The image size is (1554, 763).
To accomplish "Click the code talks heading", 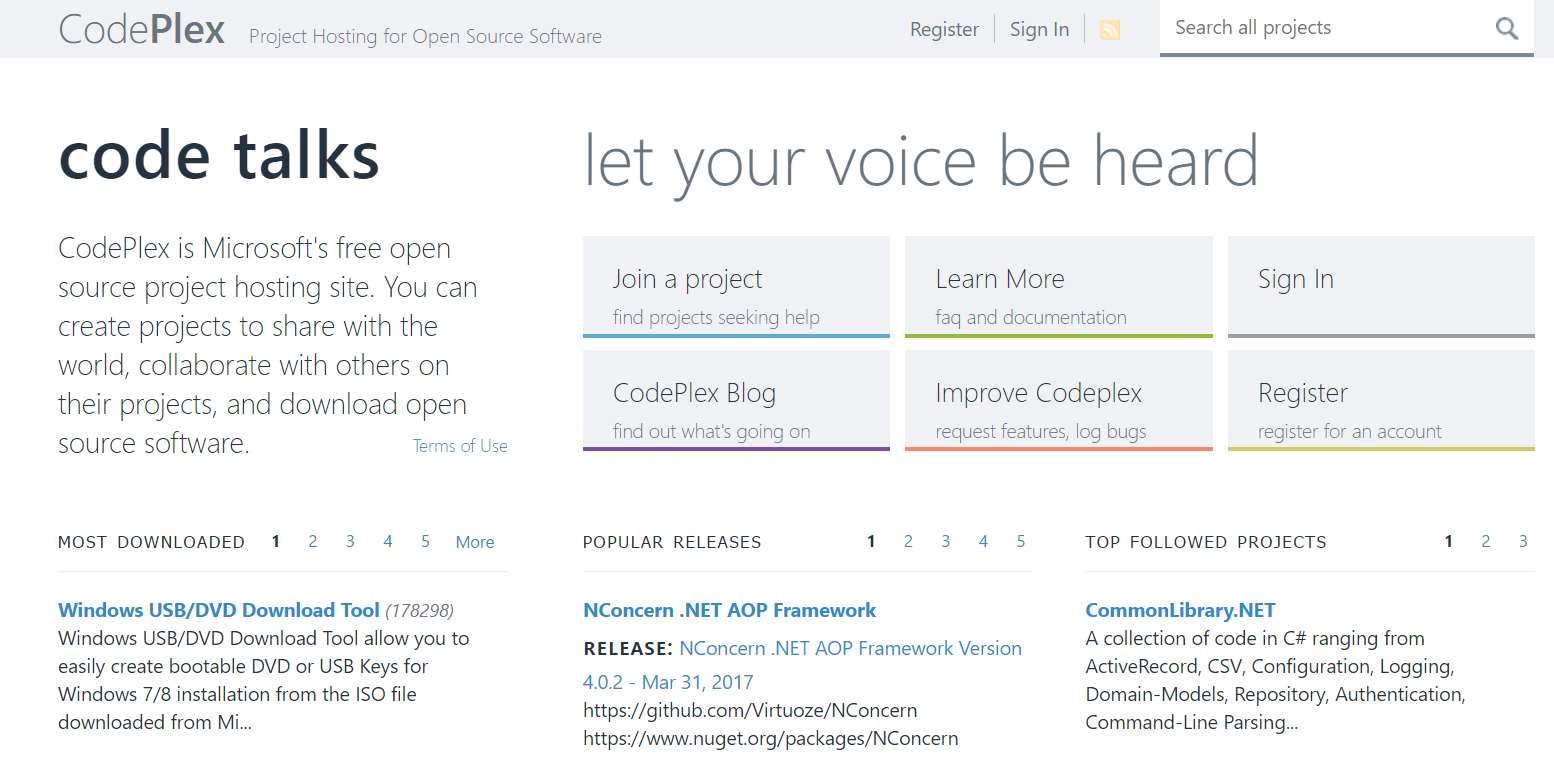I will pyautogui.click(x=219, y=155).
